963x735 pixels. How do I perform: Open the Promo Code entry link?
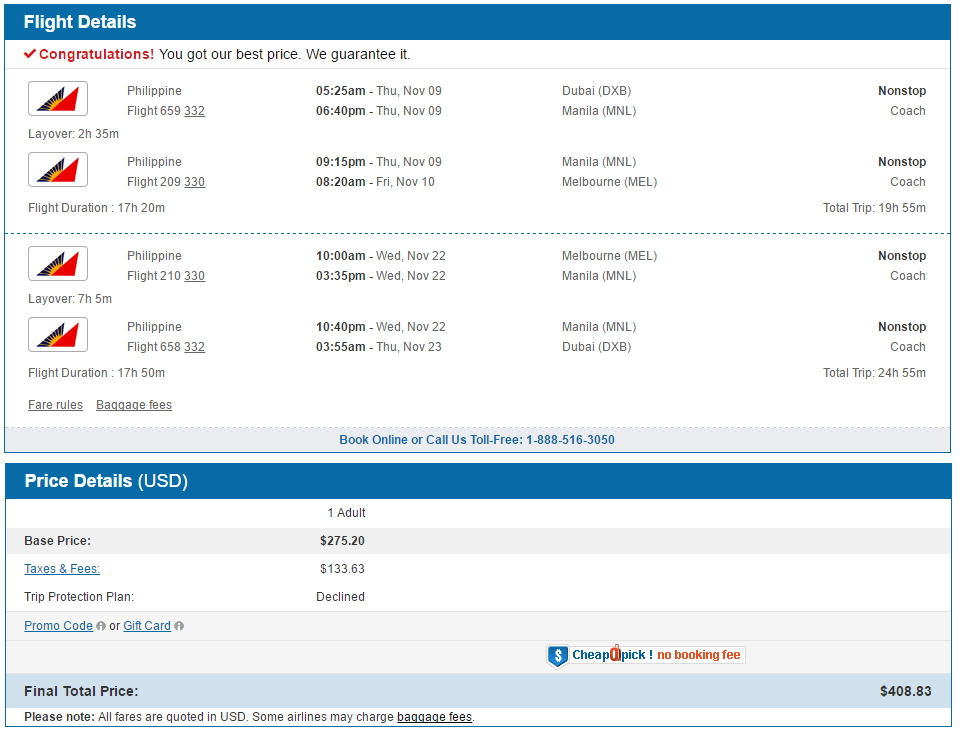(x=58, y=626)
